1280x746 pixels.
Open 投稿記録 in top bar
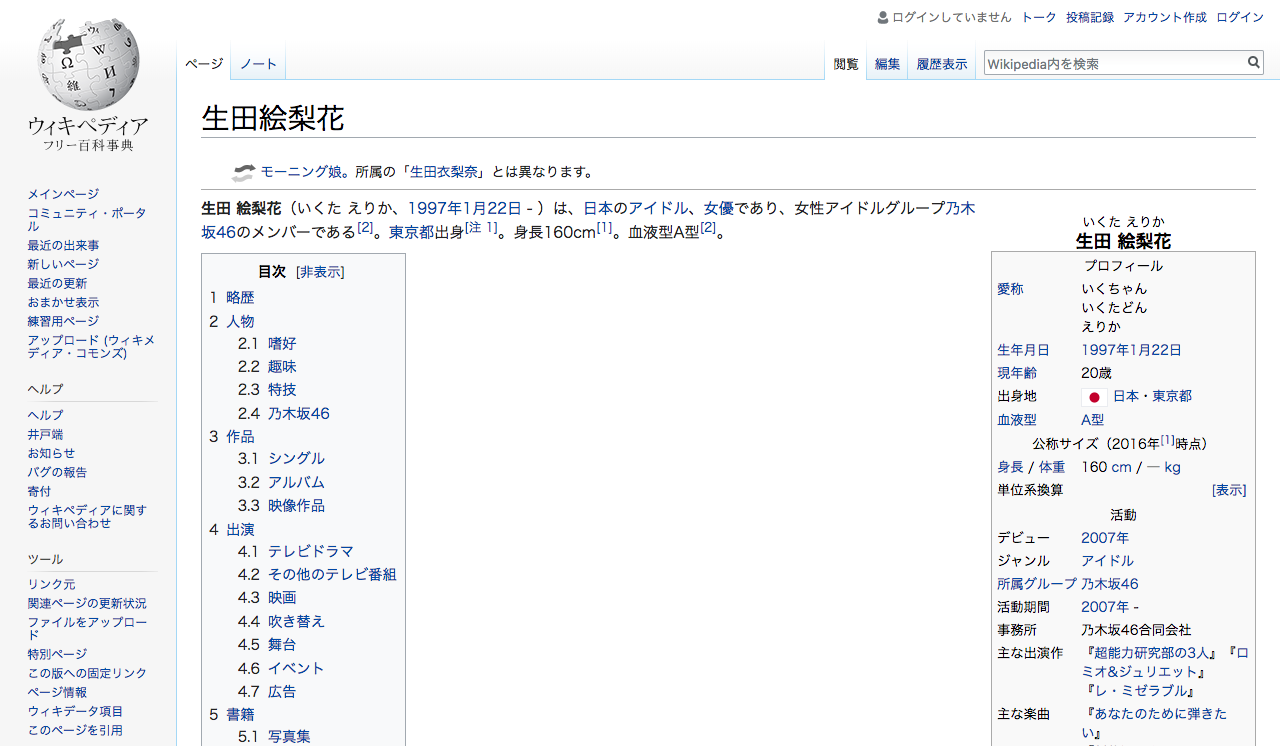pos(1090,17)
